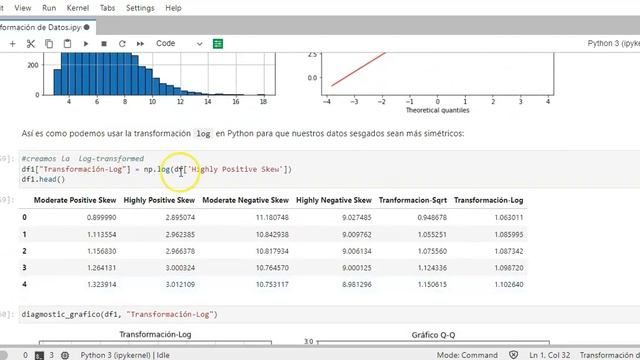Restart the kernel icon
The width and height of the screenshot is (640, 360).
point(122,44)
